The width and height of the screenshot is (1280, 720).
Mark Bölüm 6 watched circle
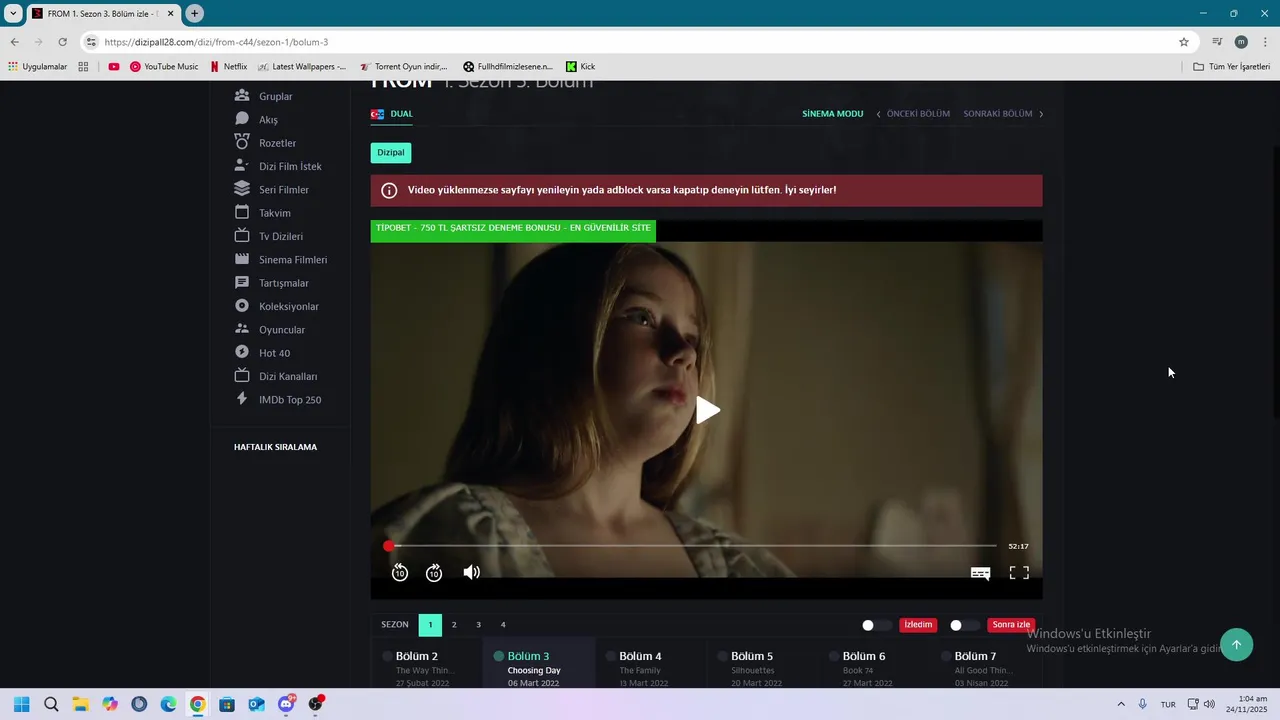[834, 656]
